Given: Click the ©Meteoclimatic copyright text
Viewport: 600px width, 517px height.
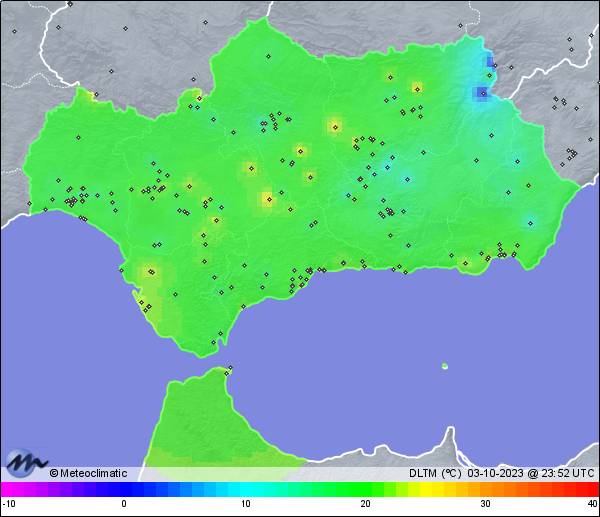Looking at the screenshot, I should coord(88,473).
